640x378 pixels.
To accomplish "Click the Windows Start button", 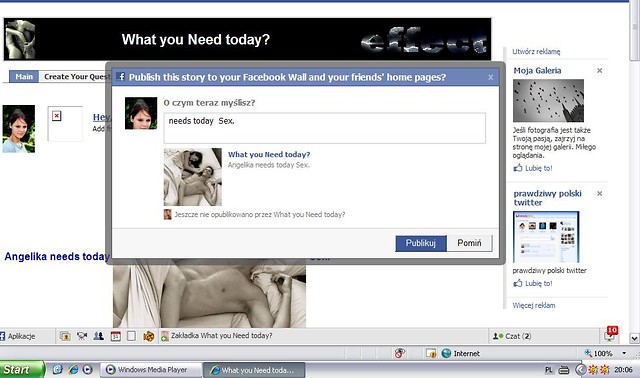I will [x=21, y=369].
